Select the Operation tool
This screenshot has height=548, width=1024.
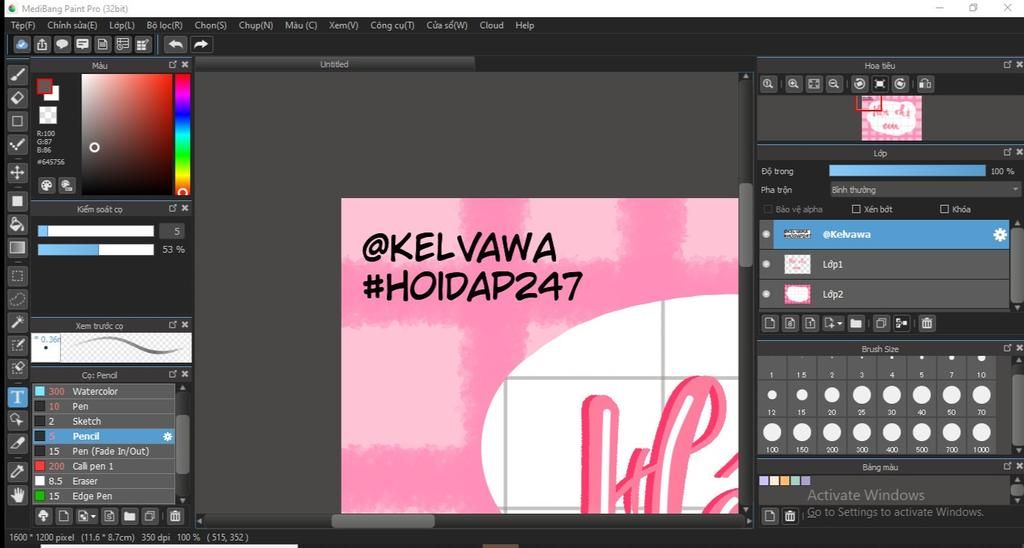18,419
